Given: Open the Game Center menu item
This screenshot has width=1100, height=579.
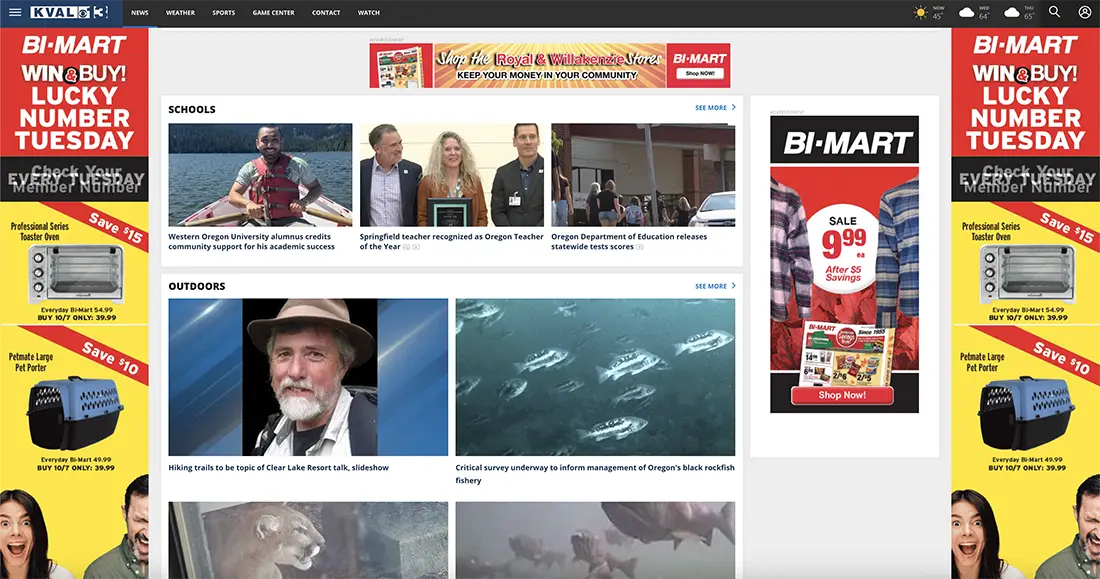Looking at the screenshot, I should tap(274, 13).
